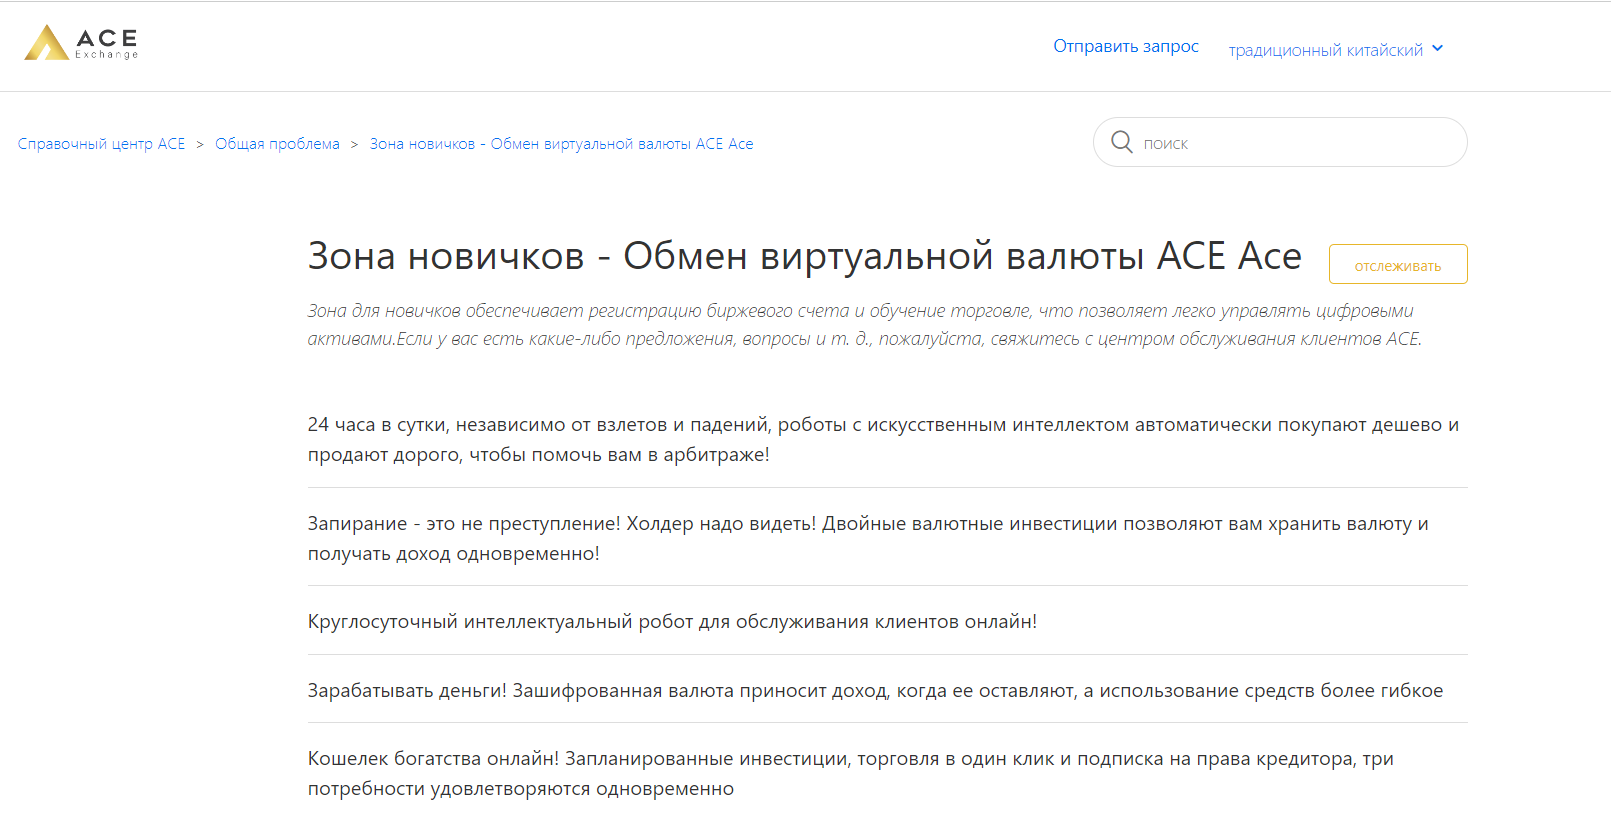Open the ACE Exchange logo home link

click(x=81, y=42)
